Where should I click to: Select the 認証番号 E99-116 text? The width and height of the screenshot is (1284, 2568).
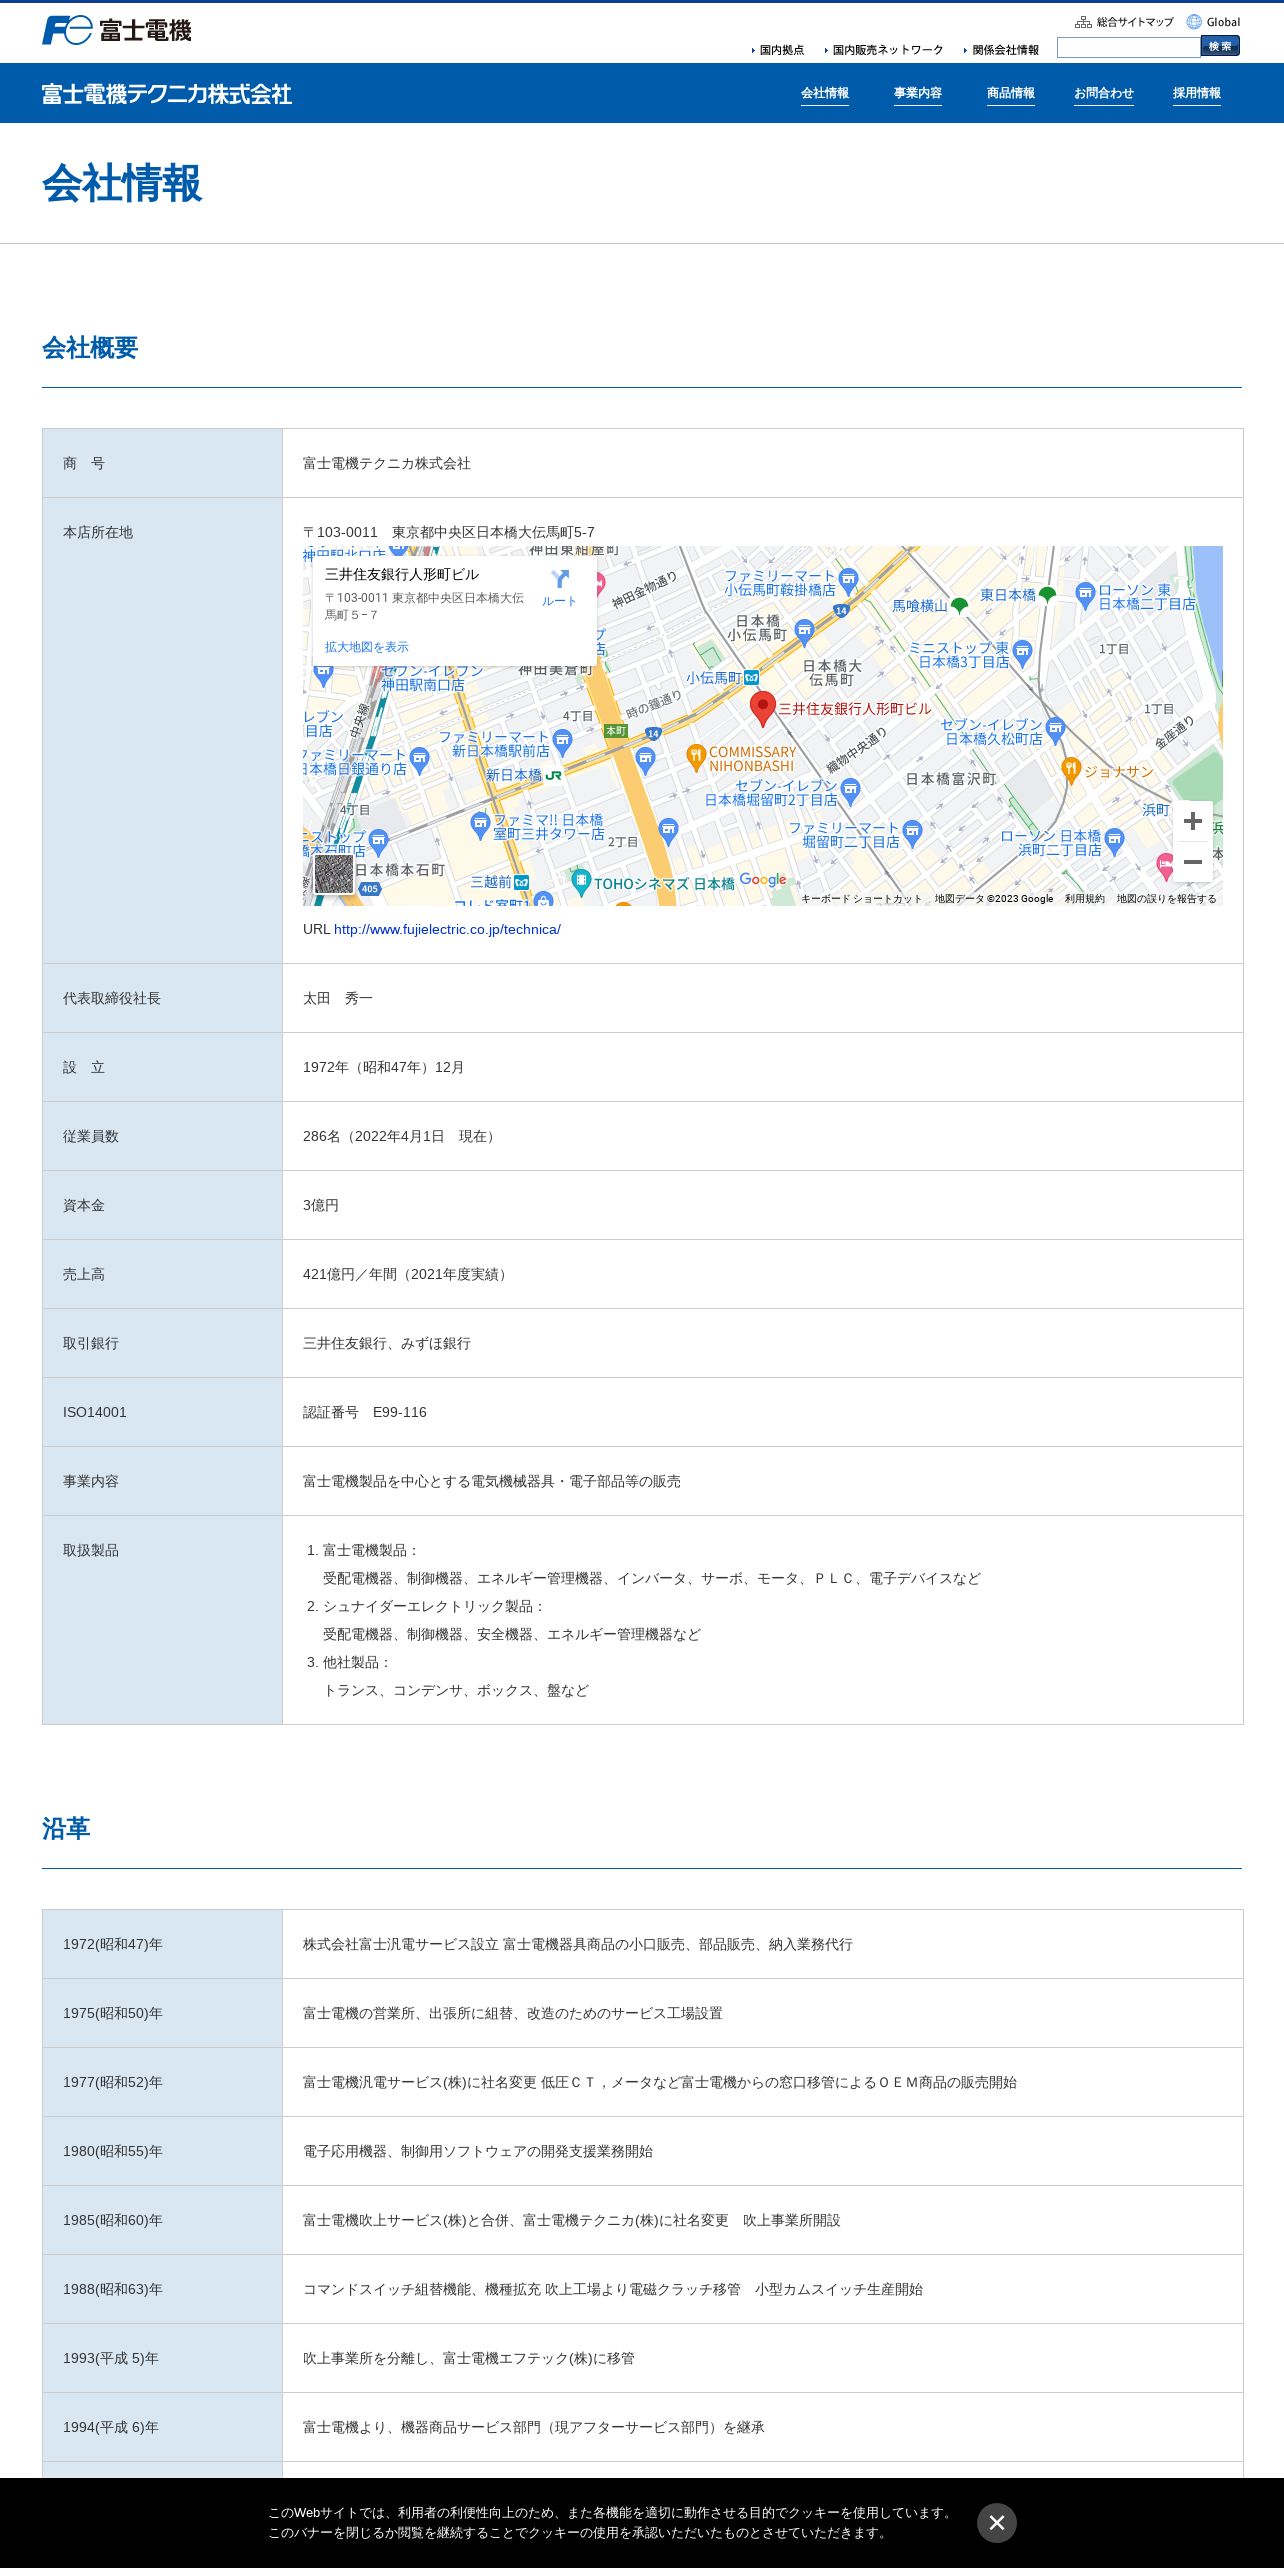click(365, 1413)
